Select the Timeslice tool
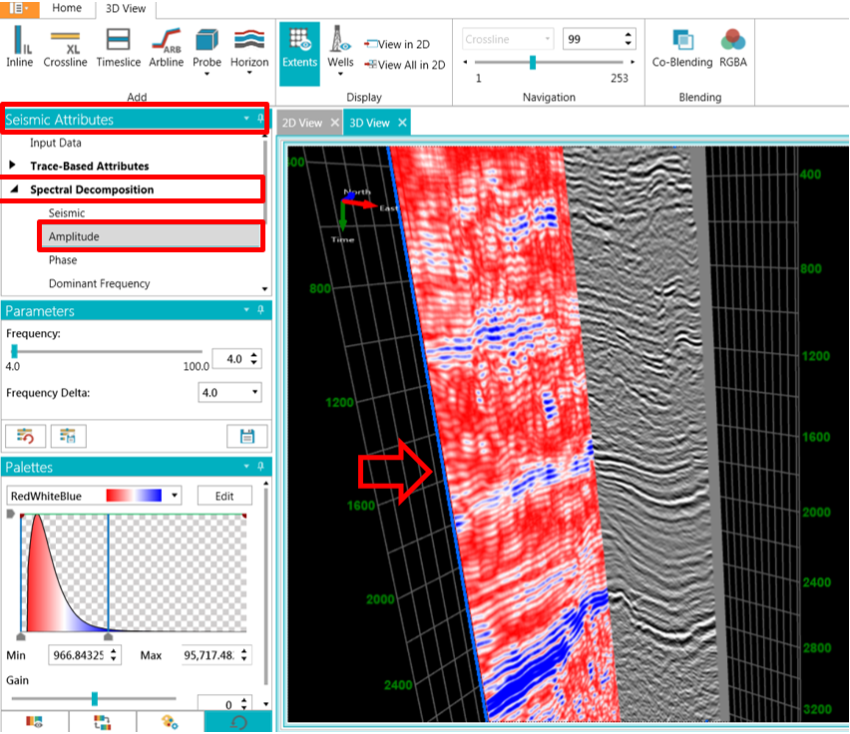850x734 pixels. pos(117,46)
